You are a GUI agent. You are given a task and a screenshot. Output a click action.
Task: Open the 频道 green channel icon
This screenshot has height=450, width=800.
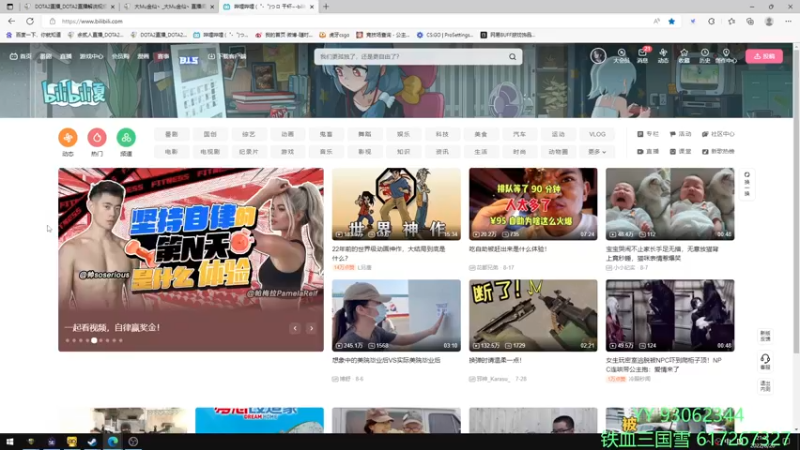[x=126, y=137]
